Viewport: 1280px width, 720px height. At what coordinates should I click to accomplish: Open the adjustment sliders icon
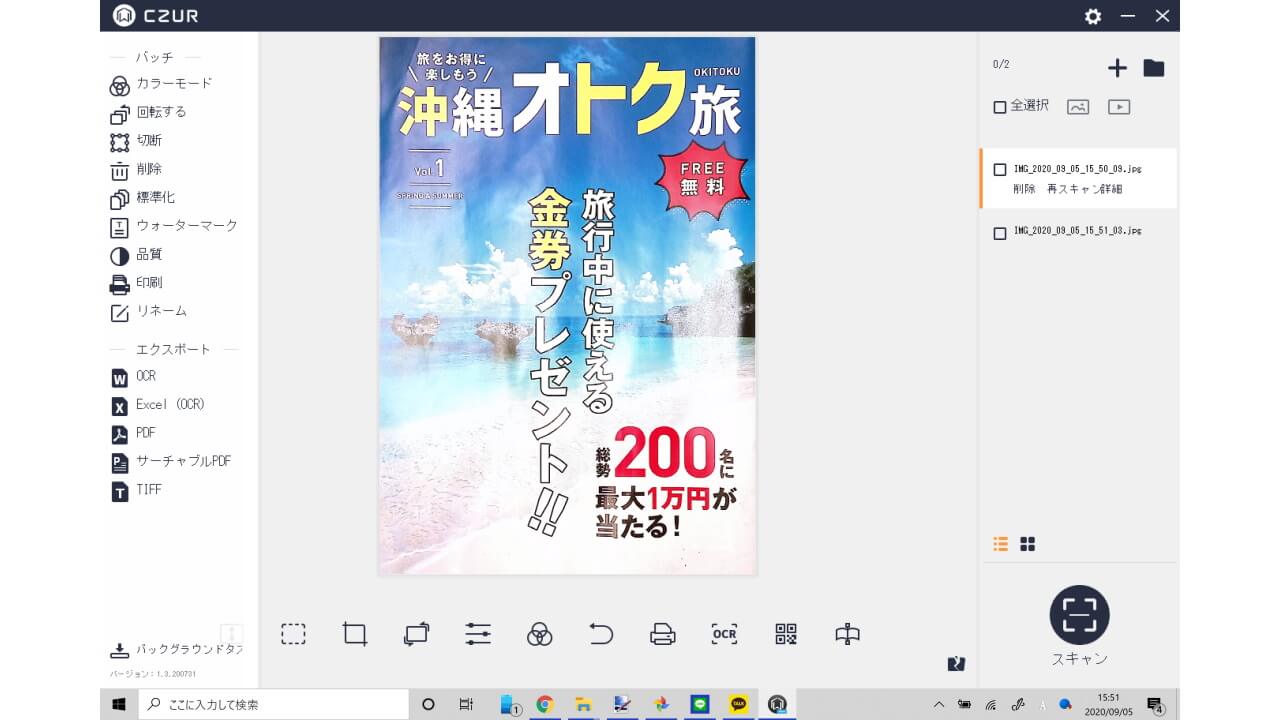(478, 634)
